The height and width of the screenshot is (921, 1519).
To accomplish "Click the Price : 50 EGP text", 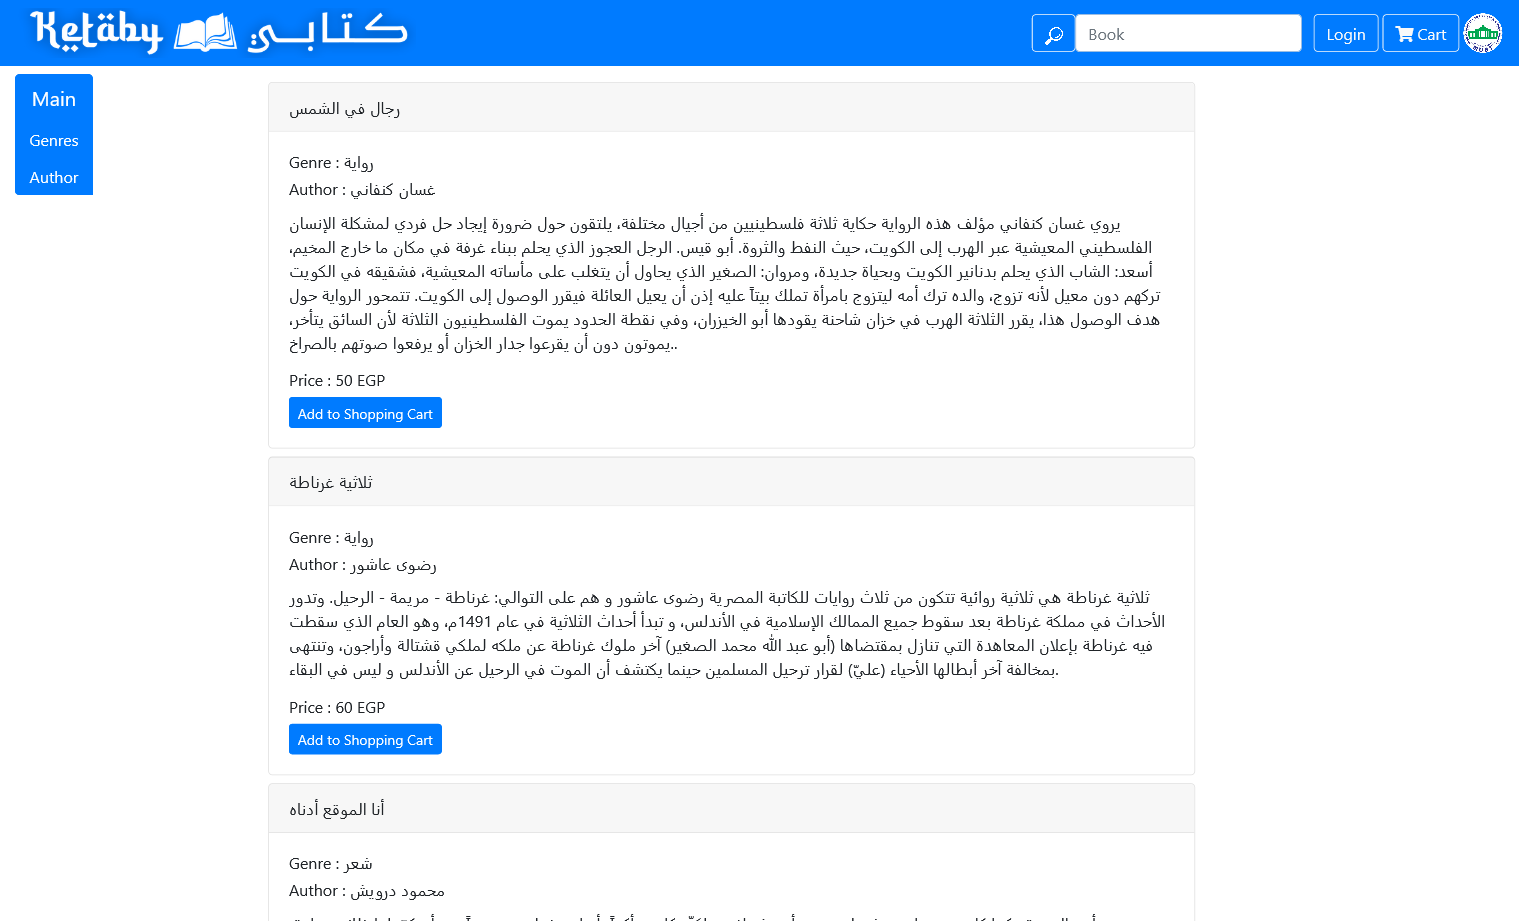I will click(337, 381).
